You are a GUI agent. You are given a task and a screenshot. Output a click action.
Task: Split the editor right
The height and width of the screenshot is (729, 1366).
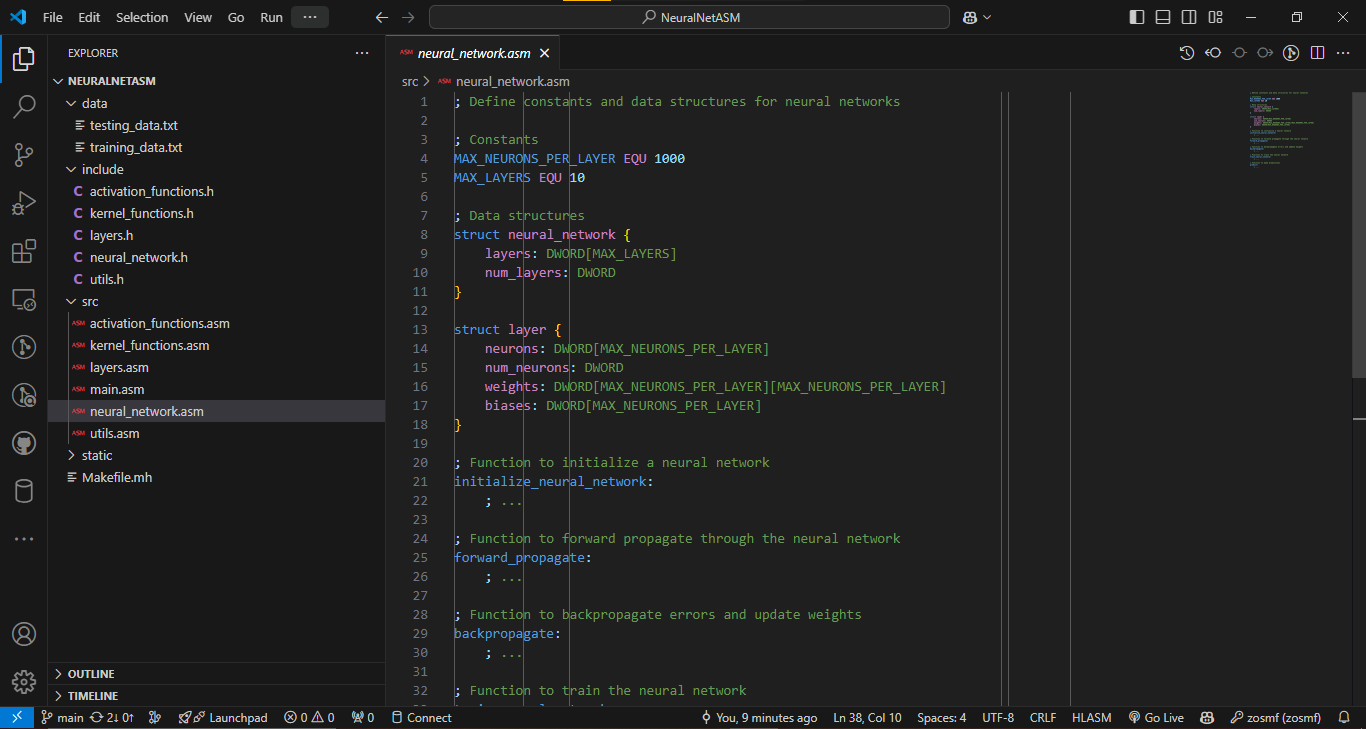point(1317,53)
